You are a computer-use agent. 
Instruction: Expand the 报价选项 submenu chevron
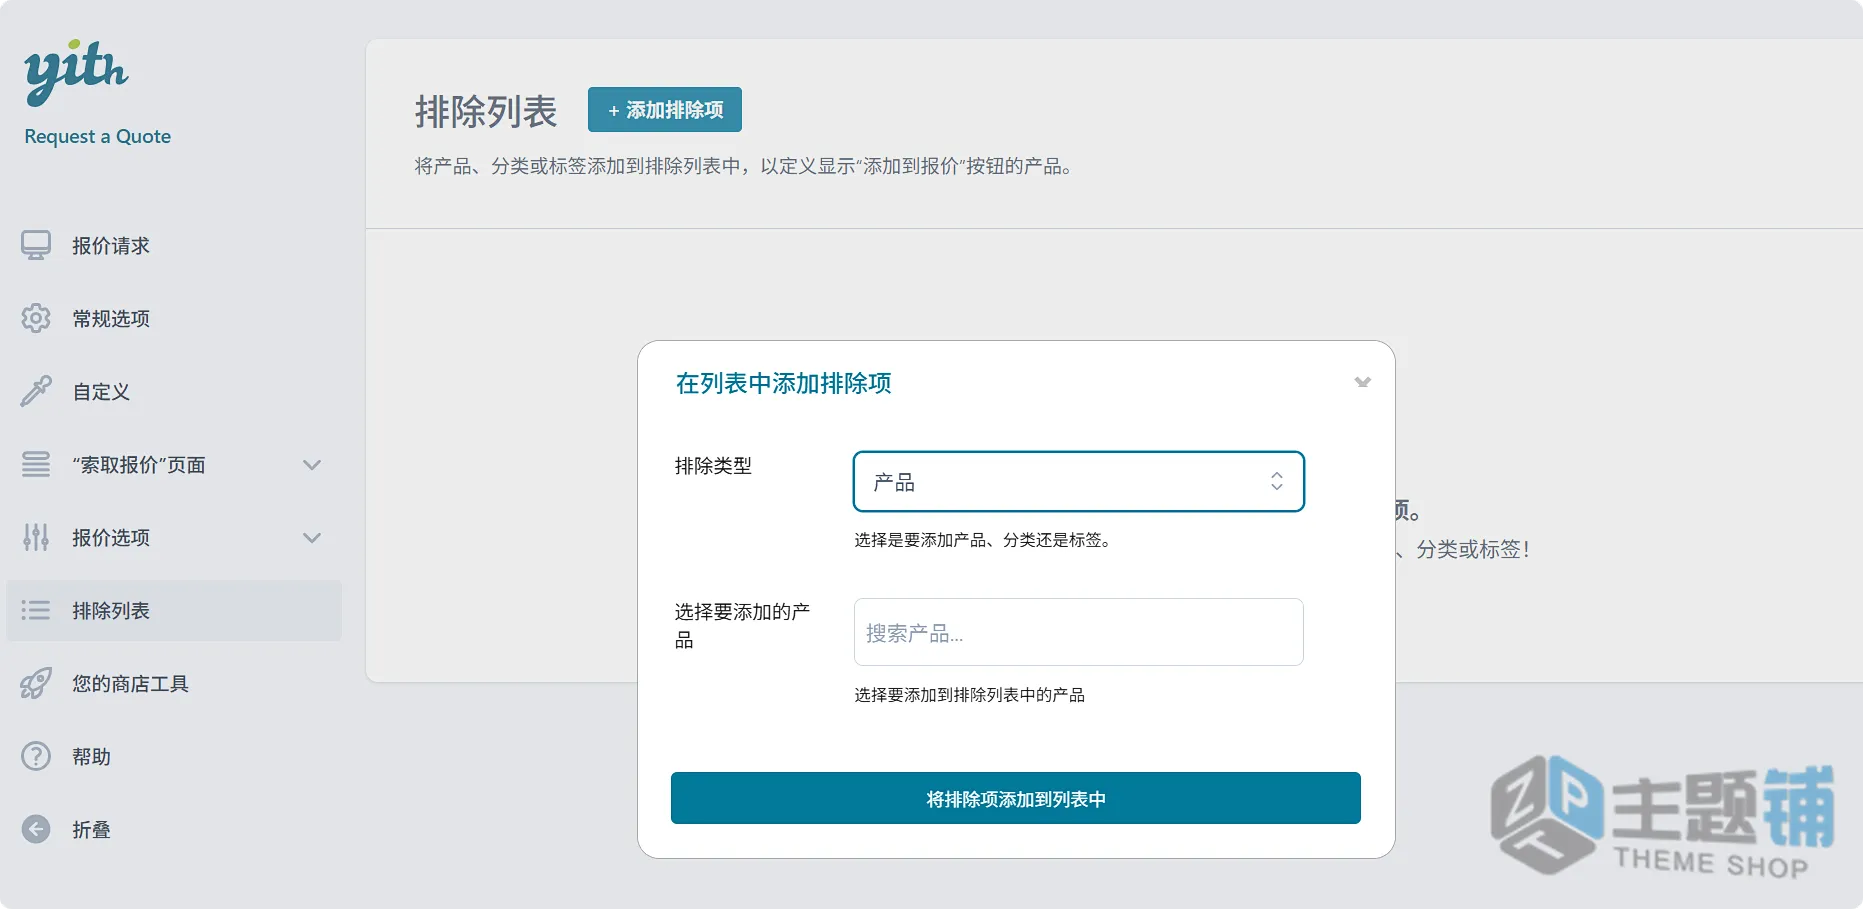pyautogui.click(x=312, y=538)
